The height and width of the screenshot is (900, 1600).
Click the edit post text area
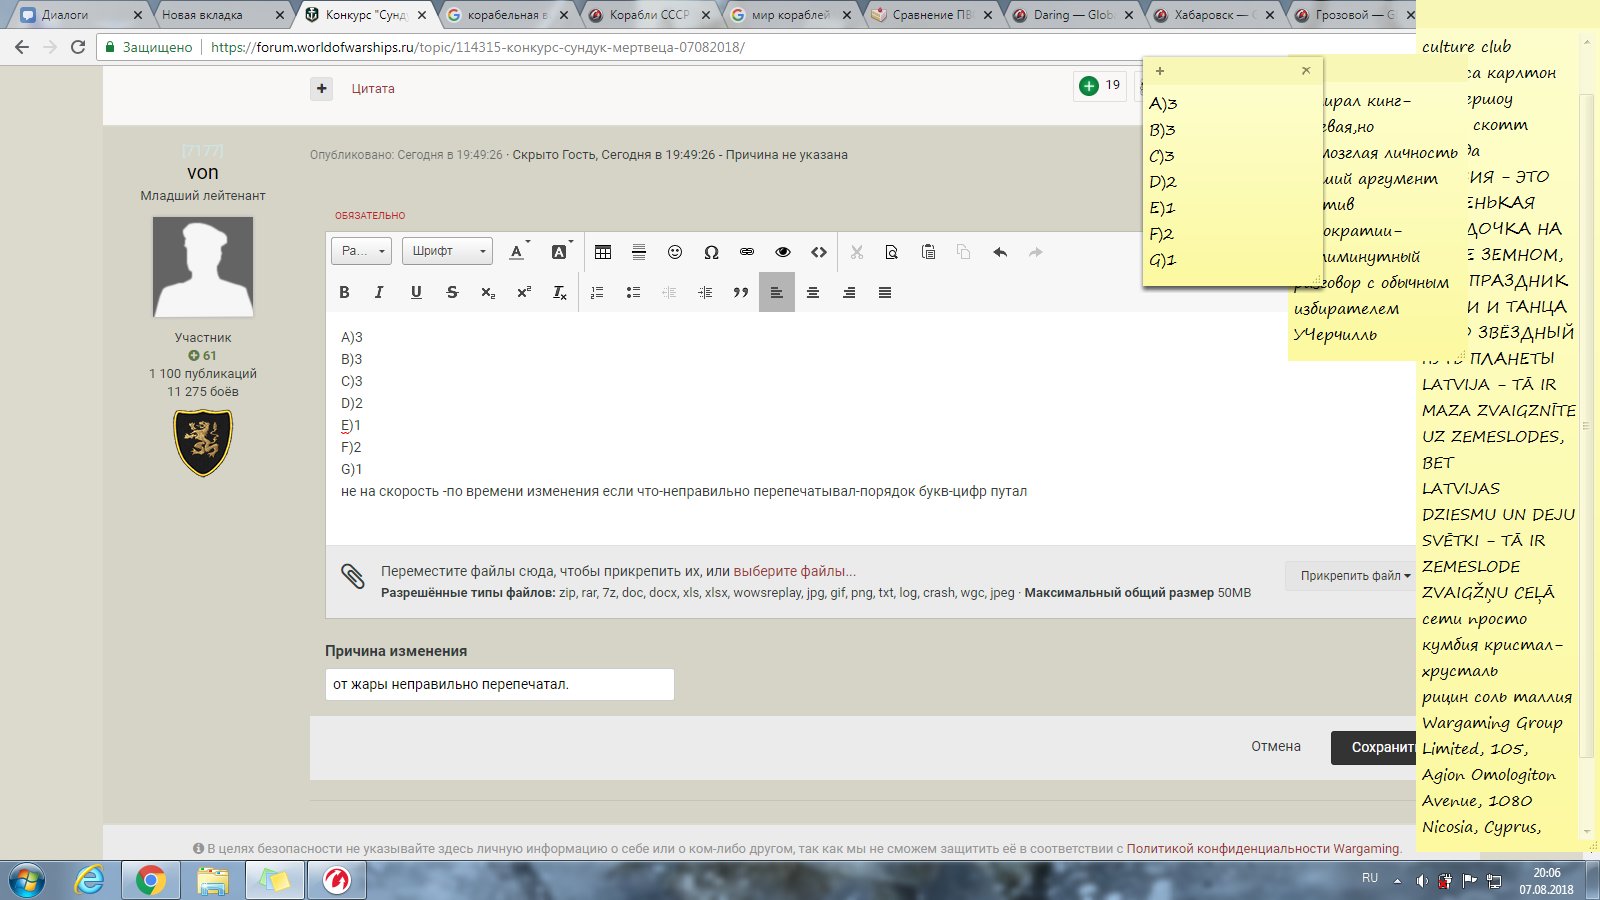click(x=870, y=428)
